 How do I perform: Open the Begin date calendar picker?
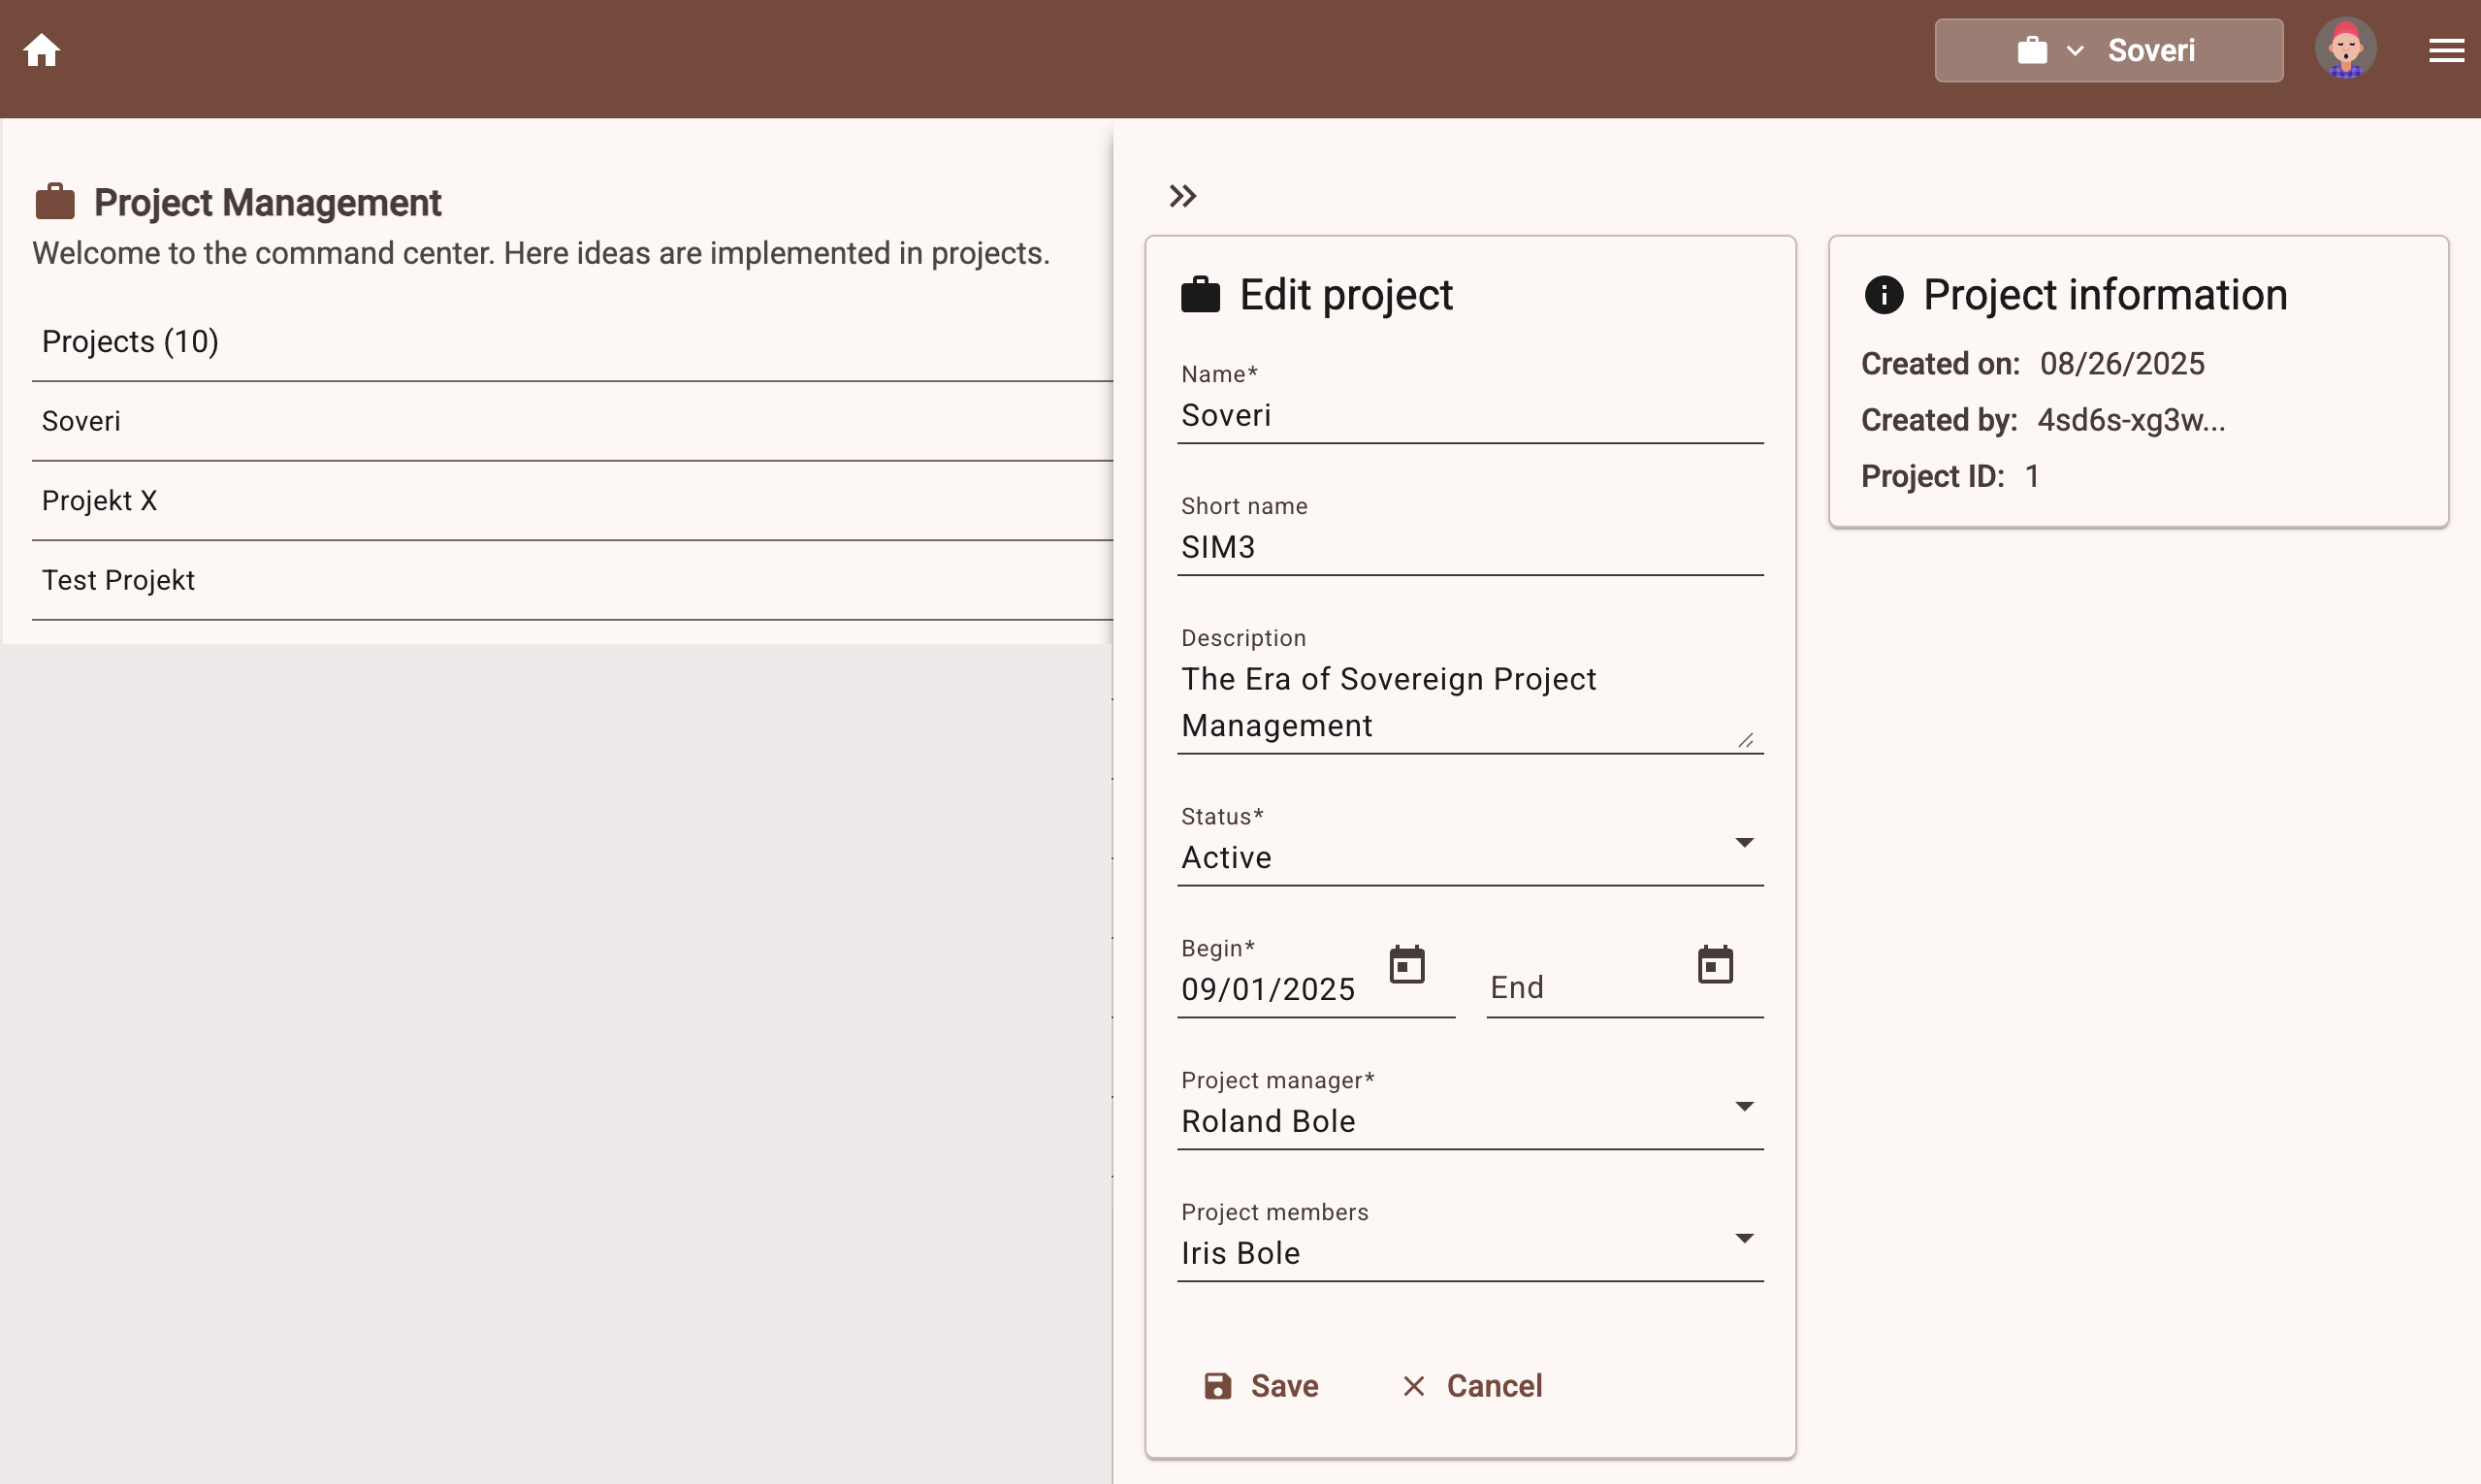(x=1406, y=965)
